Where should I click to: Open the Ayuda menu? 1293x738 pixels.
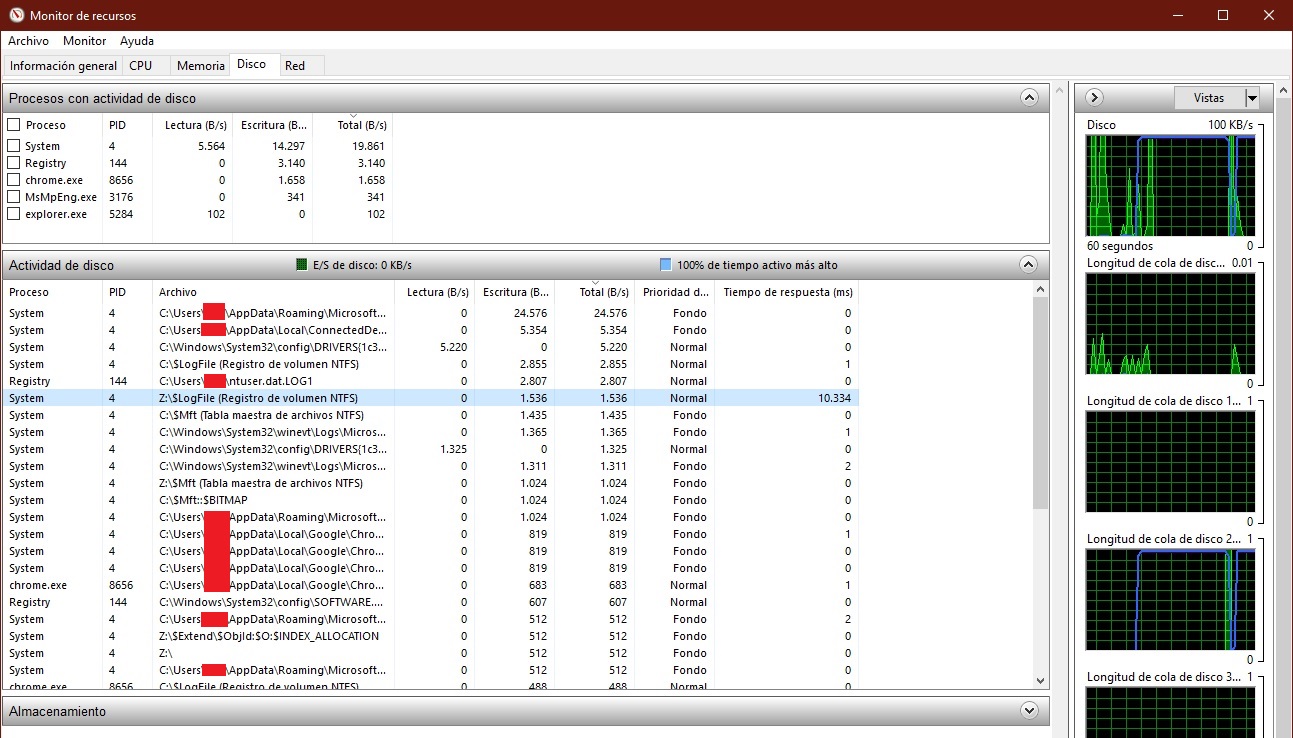(137, 41)
